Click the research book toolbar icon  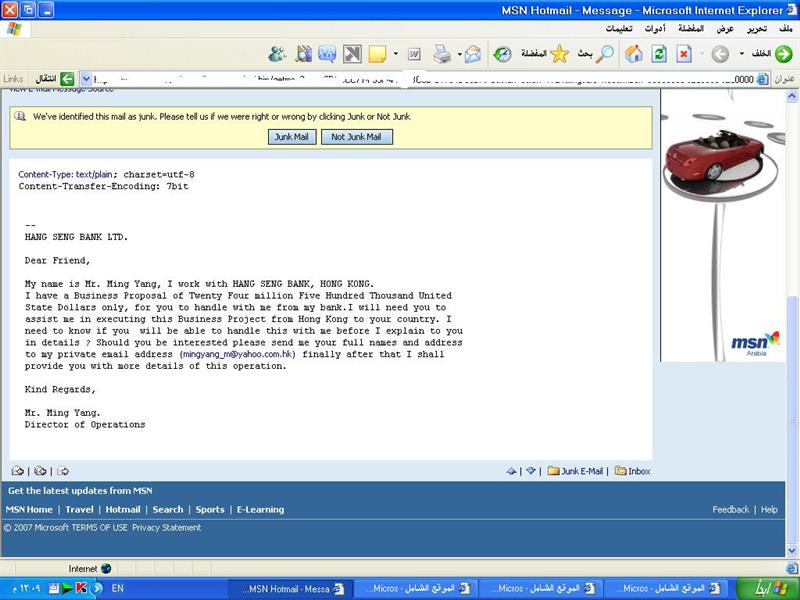(x=303, y=54)
